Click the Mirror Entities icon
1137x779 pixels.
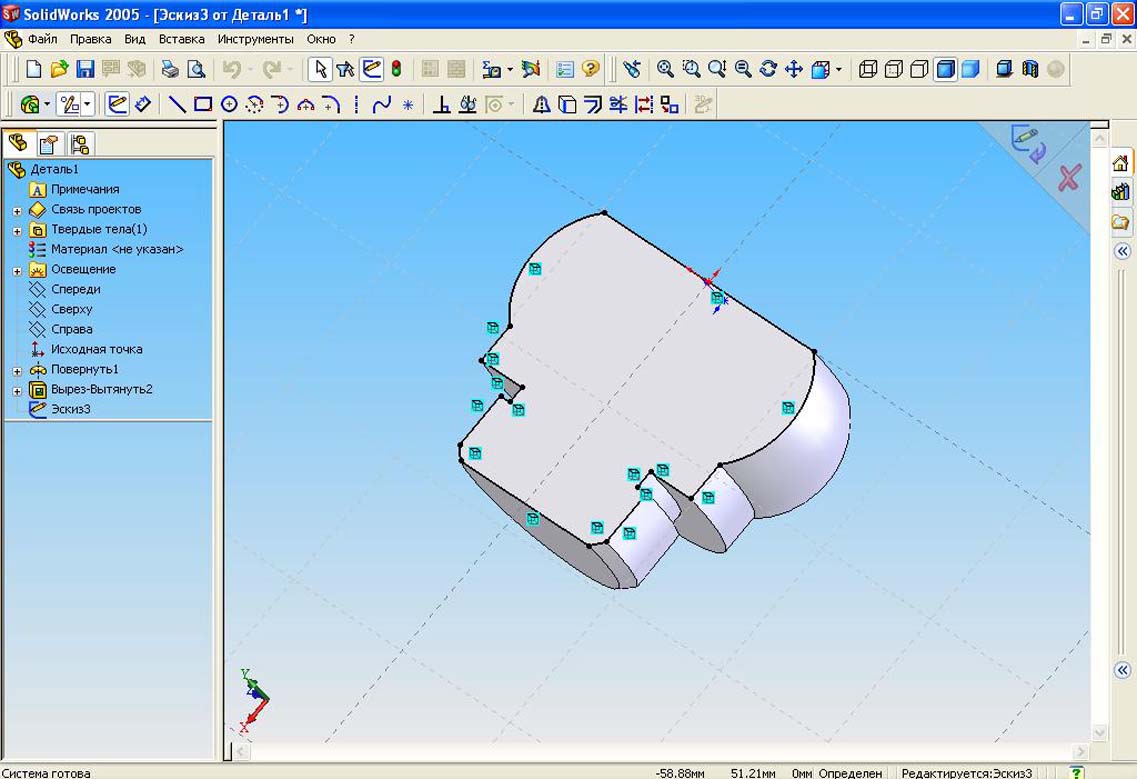(x=540, y=104)
